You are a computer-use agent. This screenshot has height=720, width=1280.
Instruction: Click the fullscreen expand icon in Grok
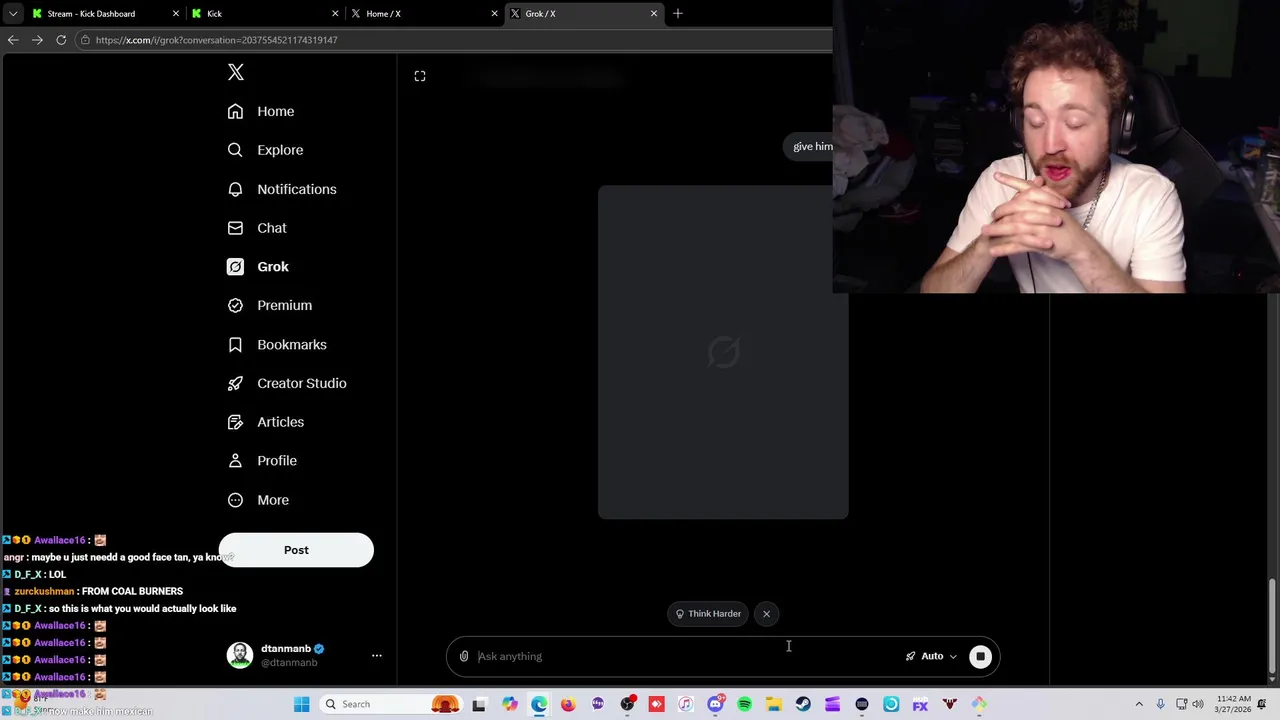click(420, 76)
